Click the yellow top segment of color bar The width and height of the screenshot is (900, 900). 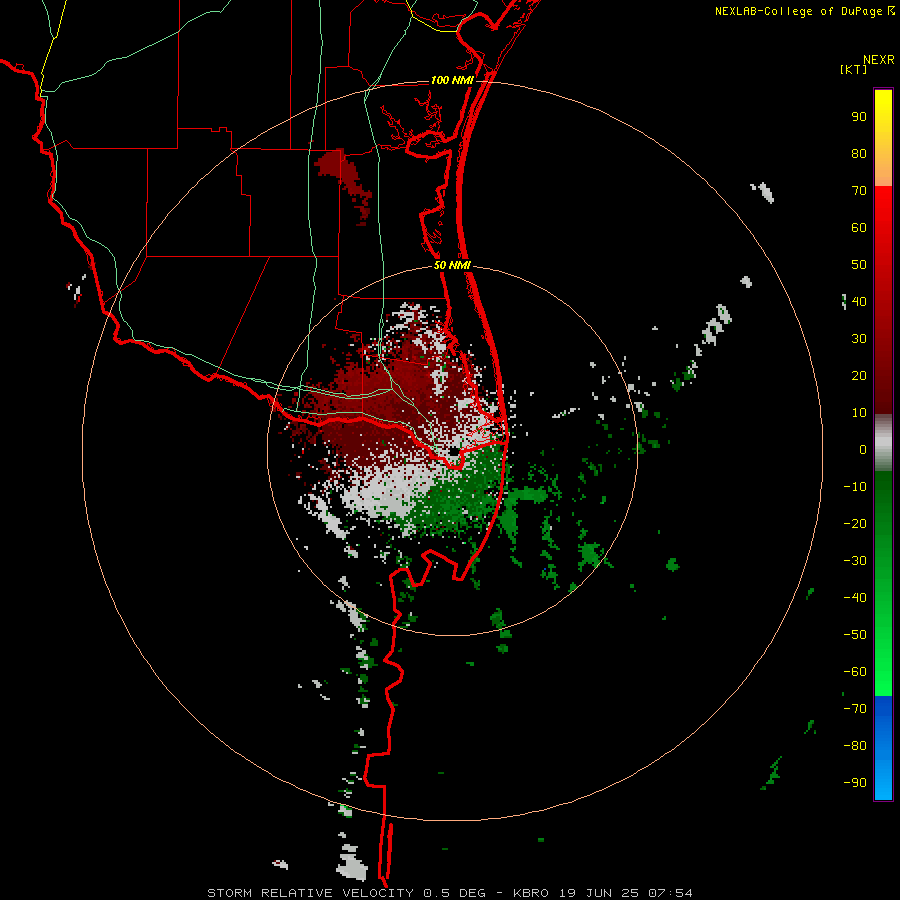click(x=883, y=138)
